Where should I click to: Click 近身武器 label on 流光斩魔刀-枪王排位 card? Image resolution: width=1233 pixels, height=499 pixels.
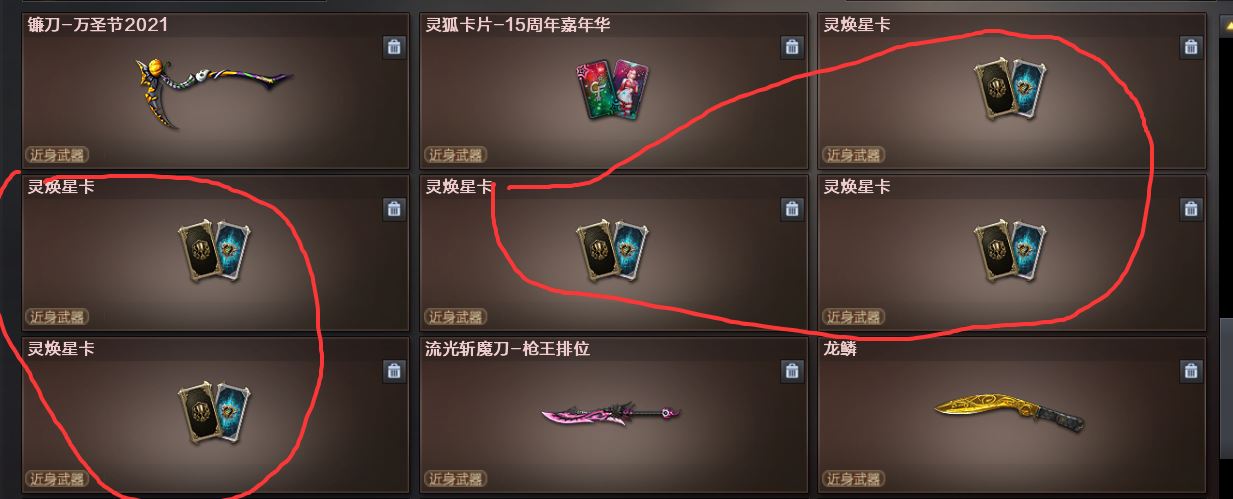tap(455, 479)
